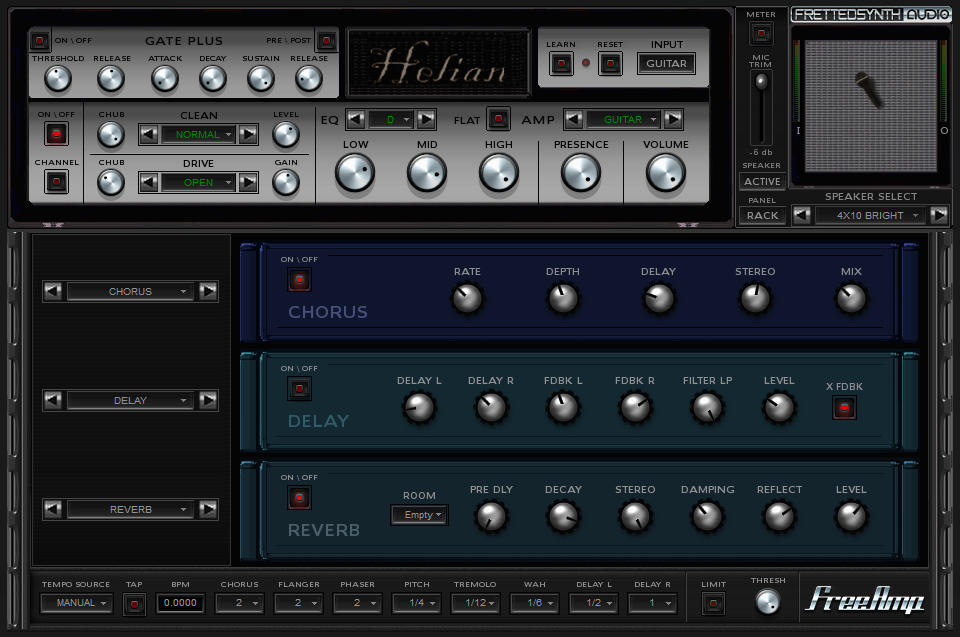Click next arrow beside DELAY slot
The width and height of the screenshot is (960, 637).
(208, 401)
